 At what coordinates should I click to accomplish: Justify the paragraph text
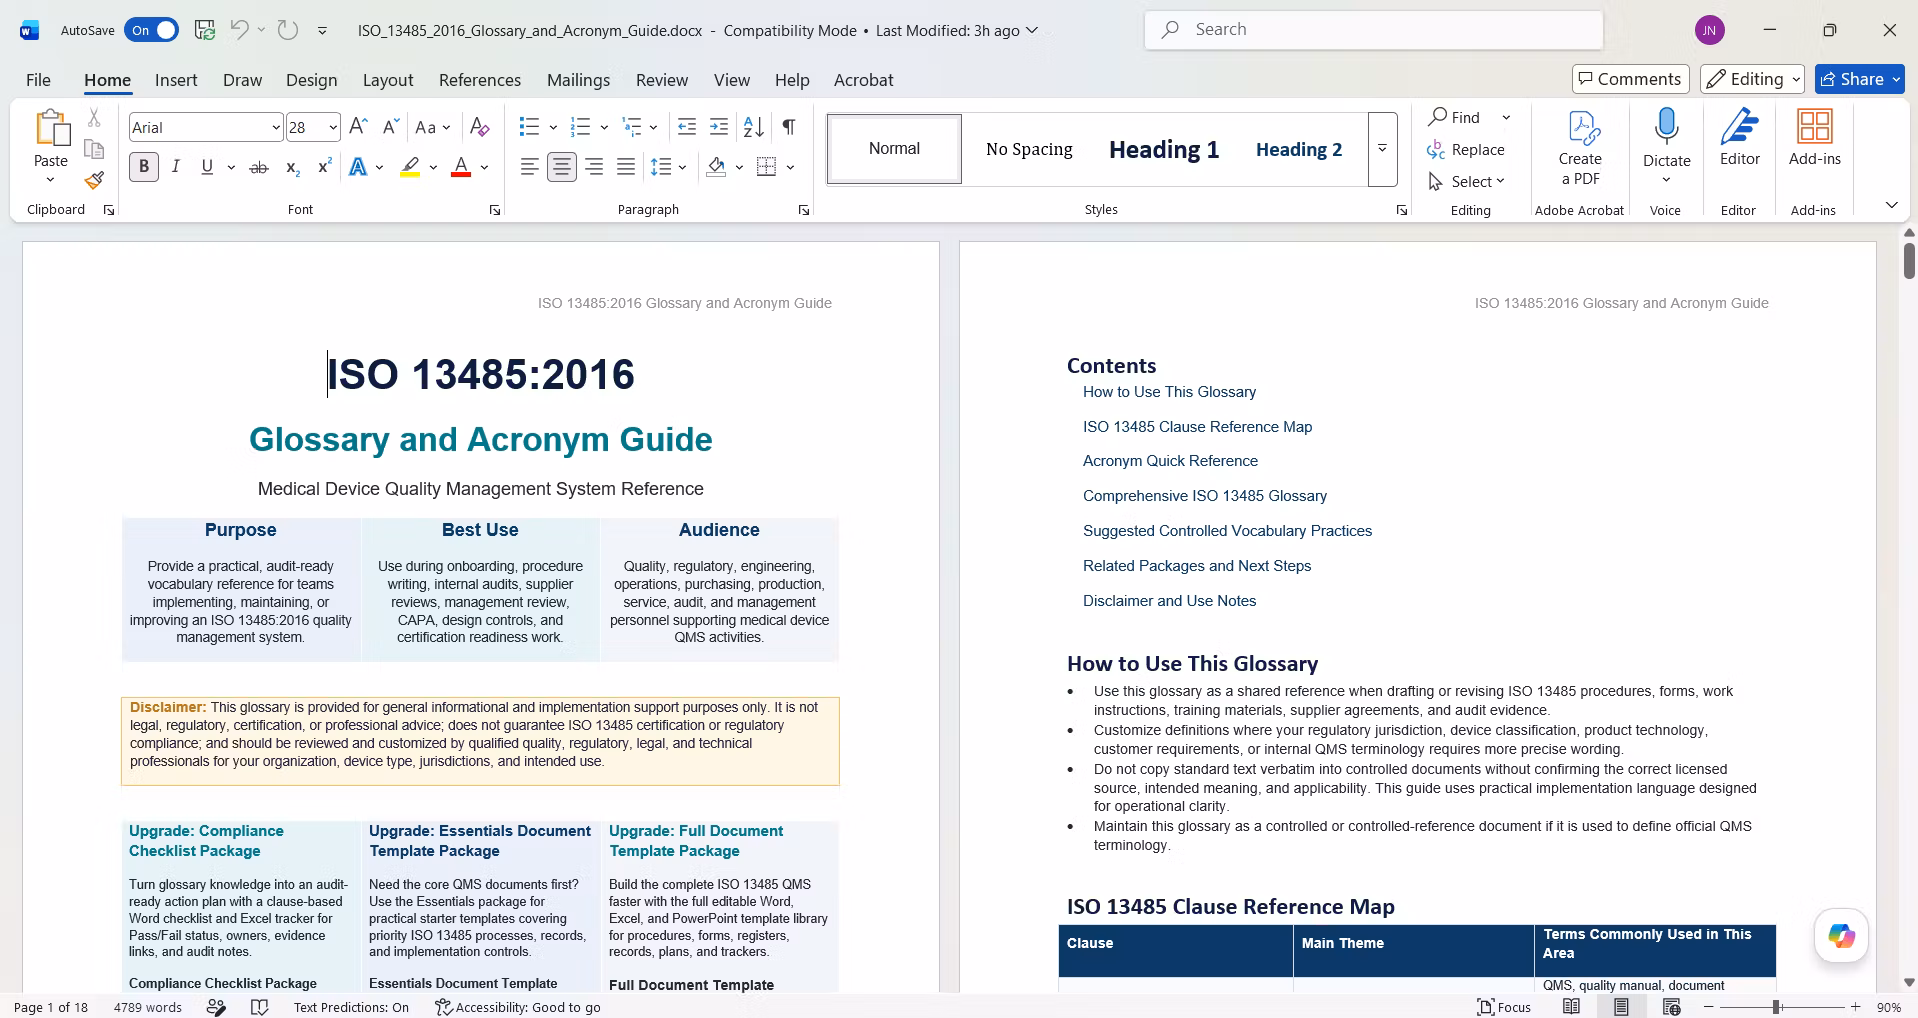[x=626, y=167]
